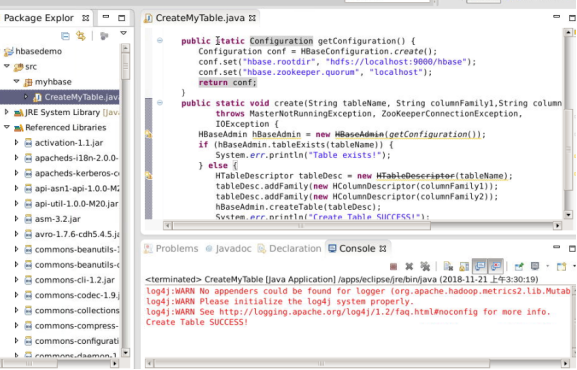
Task: Click the Package Explorer vertical scrollbar thumb
Action: click(x=125, y=66)
